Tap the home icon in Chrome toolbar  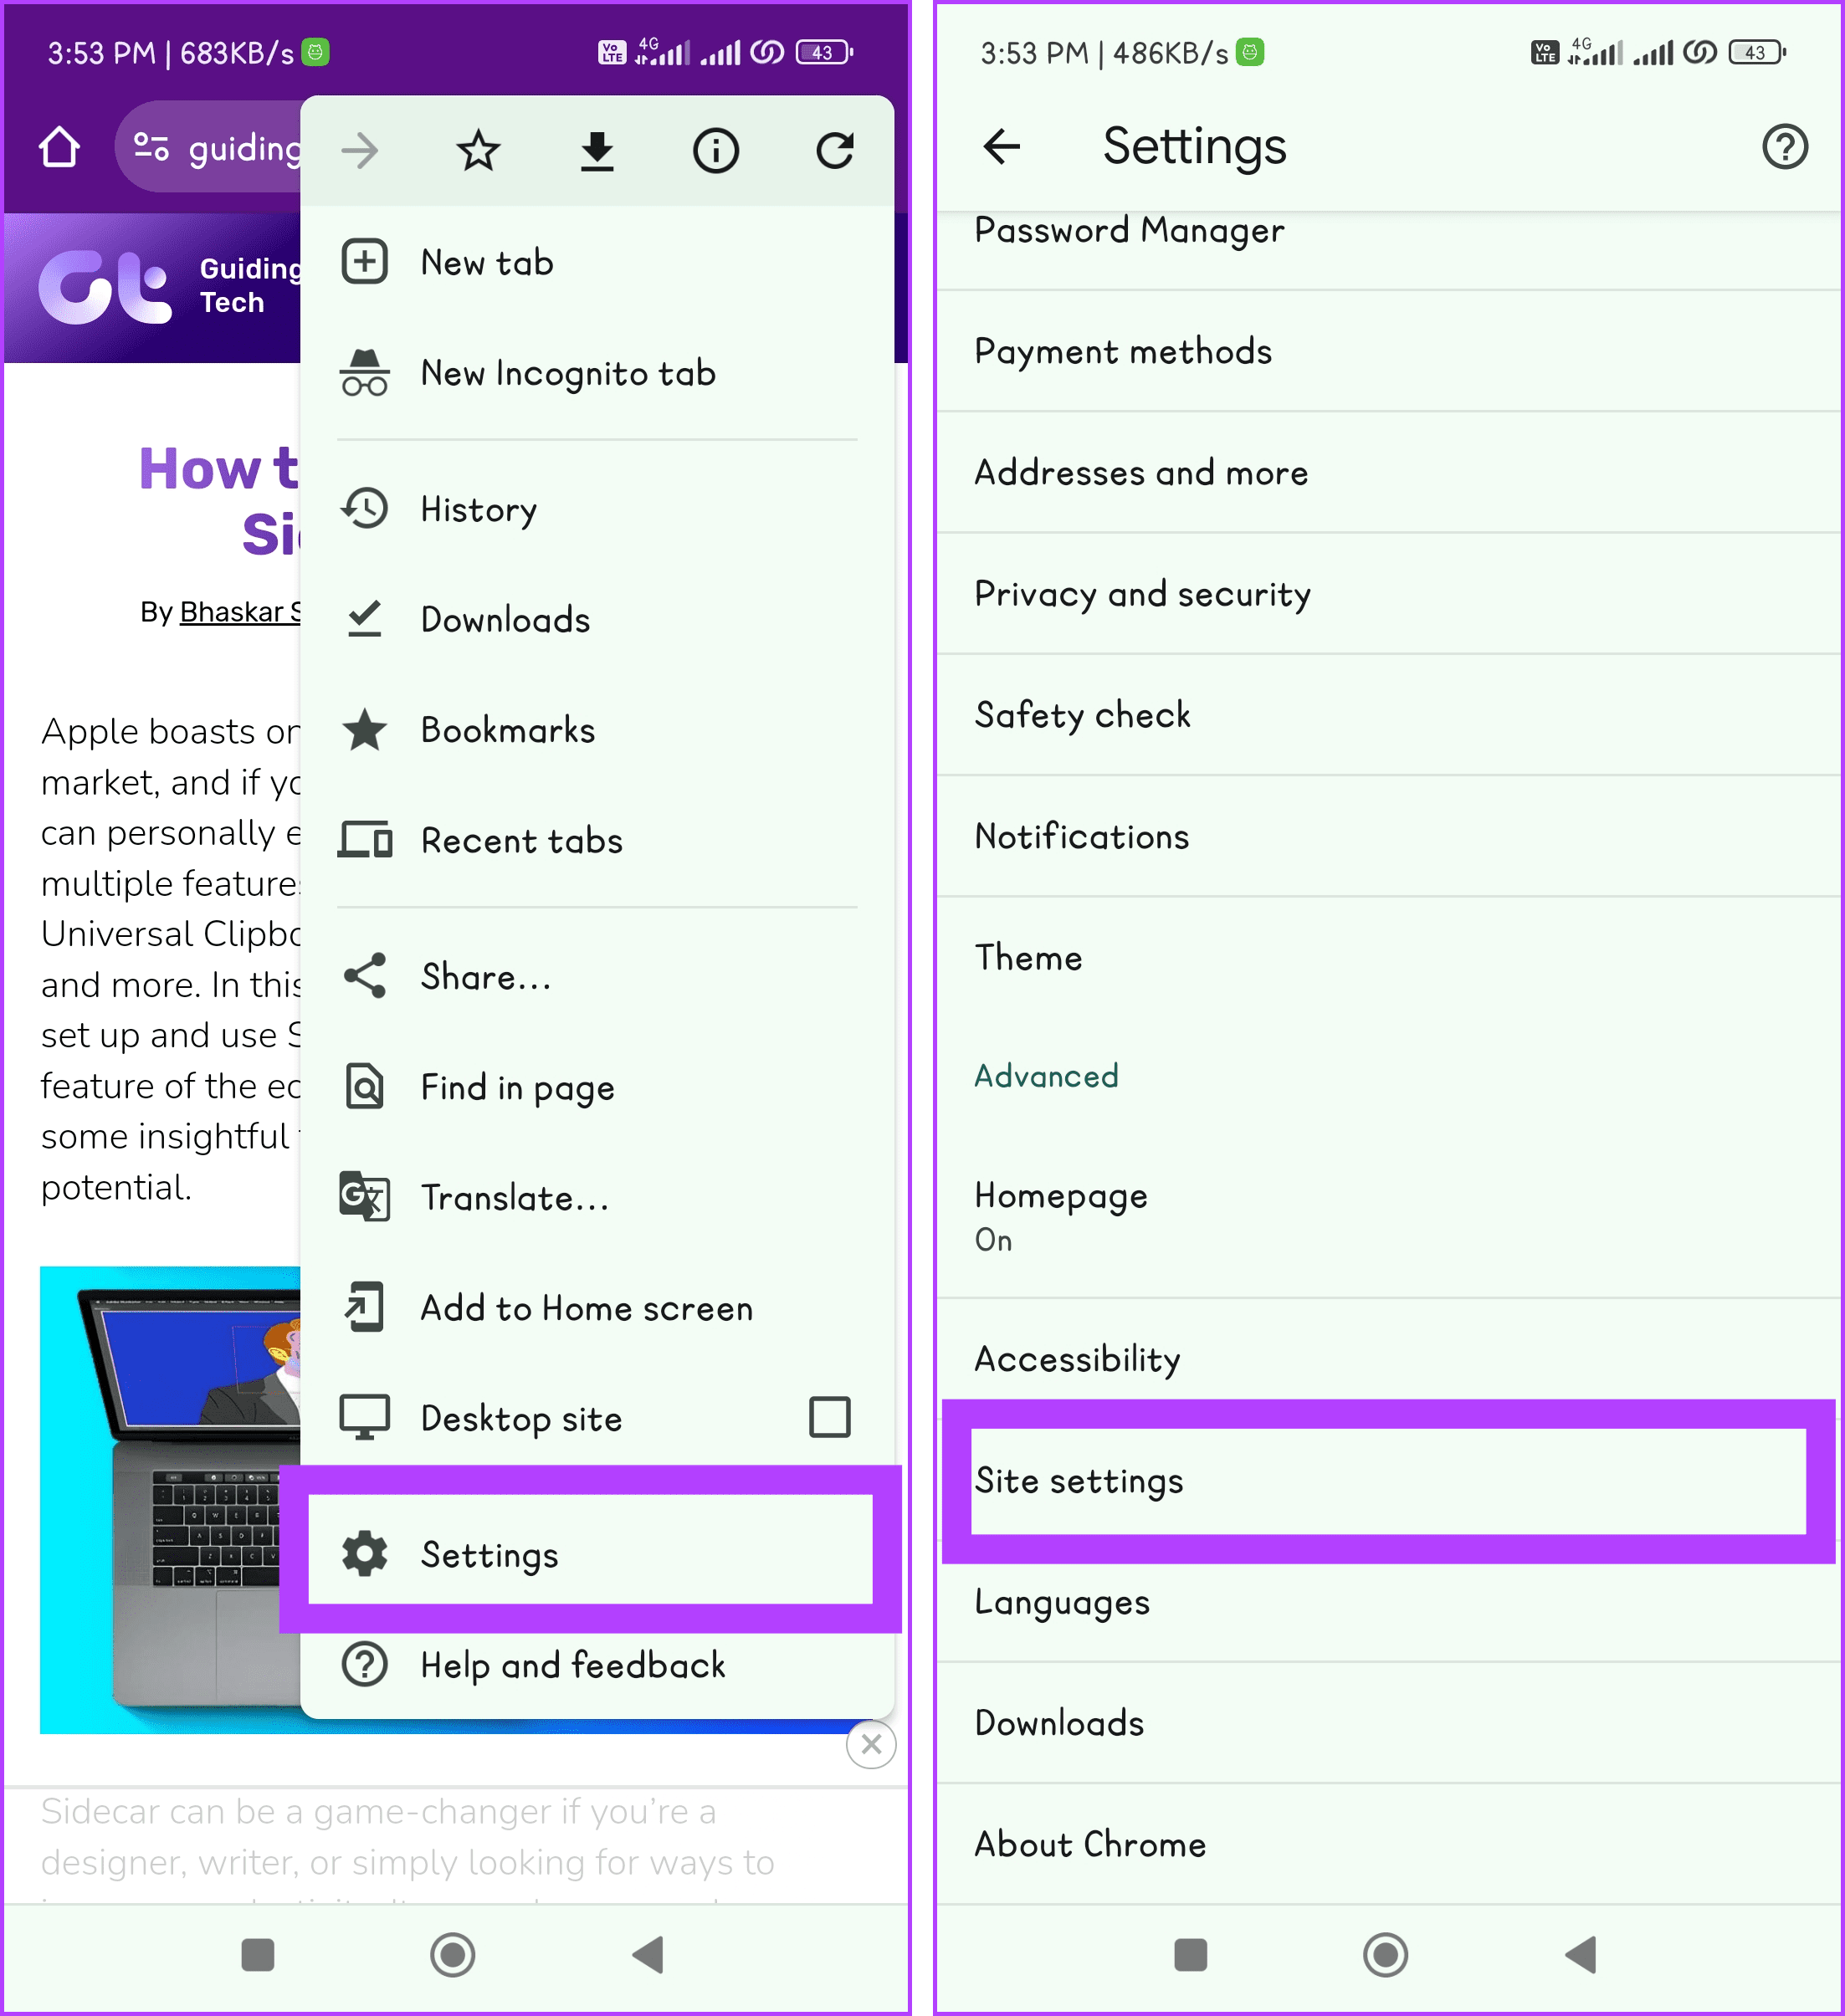pos(59,148)
